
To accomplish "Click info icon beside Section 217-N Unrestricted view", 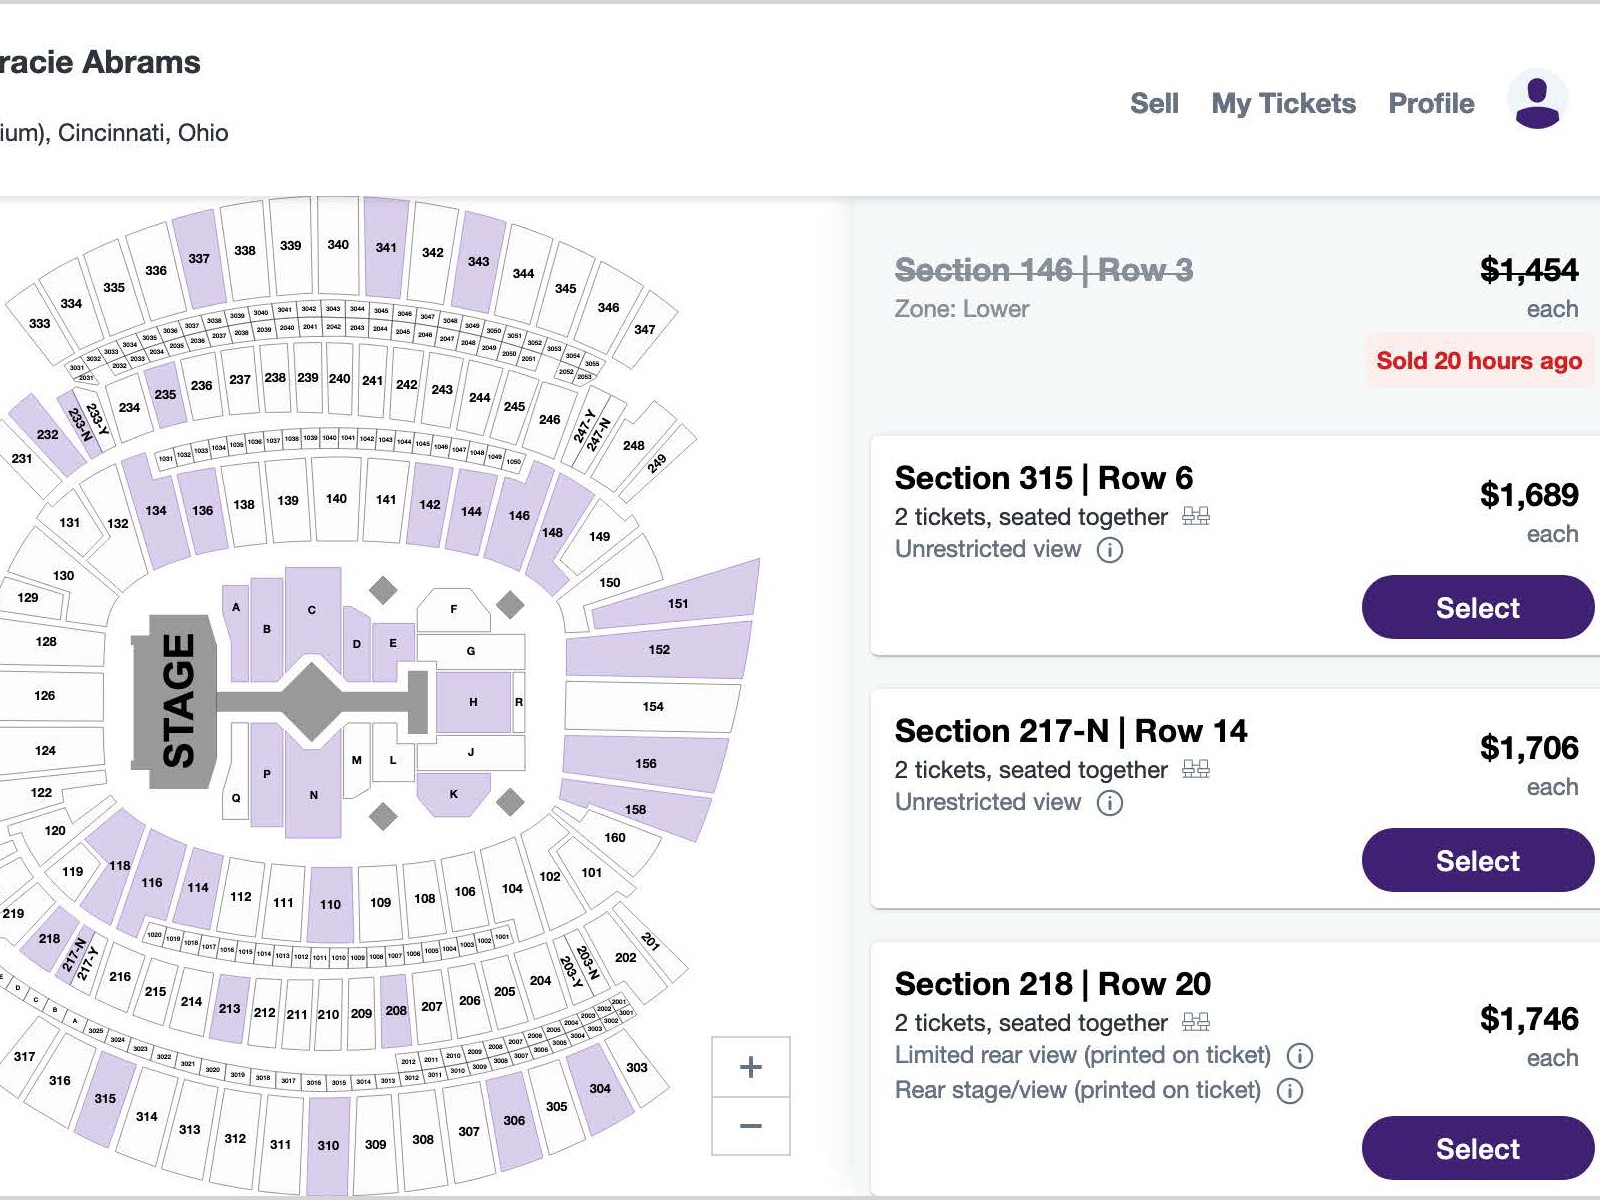I will tap(1110, 803).
